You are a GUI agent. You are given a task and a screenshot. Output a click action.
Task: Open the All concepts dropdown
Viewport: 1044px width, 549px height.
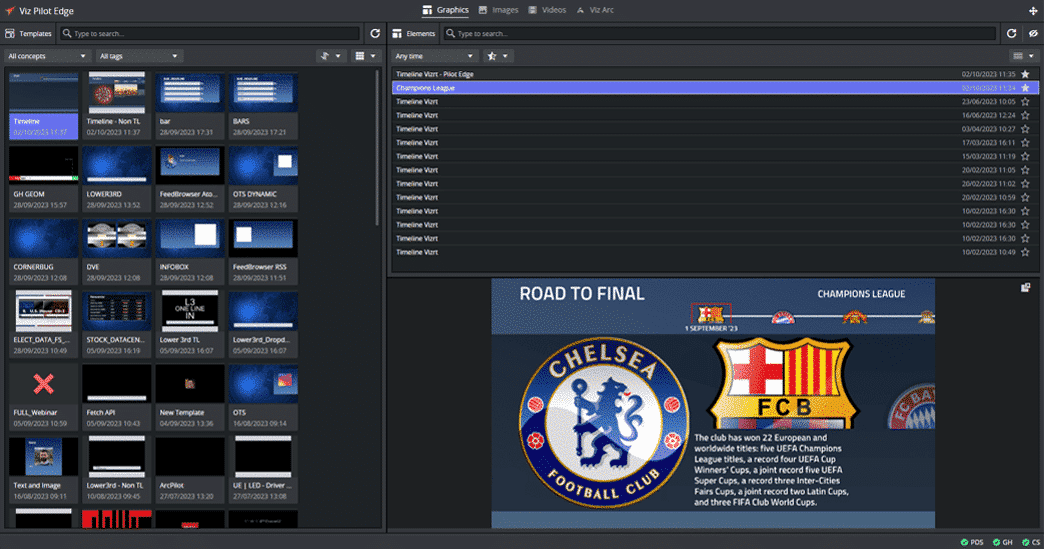[x=47, y=56]
